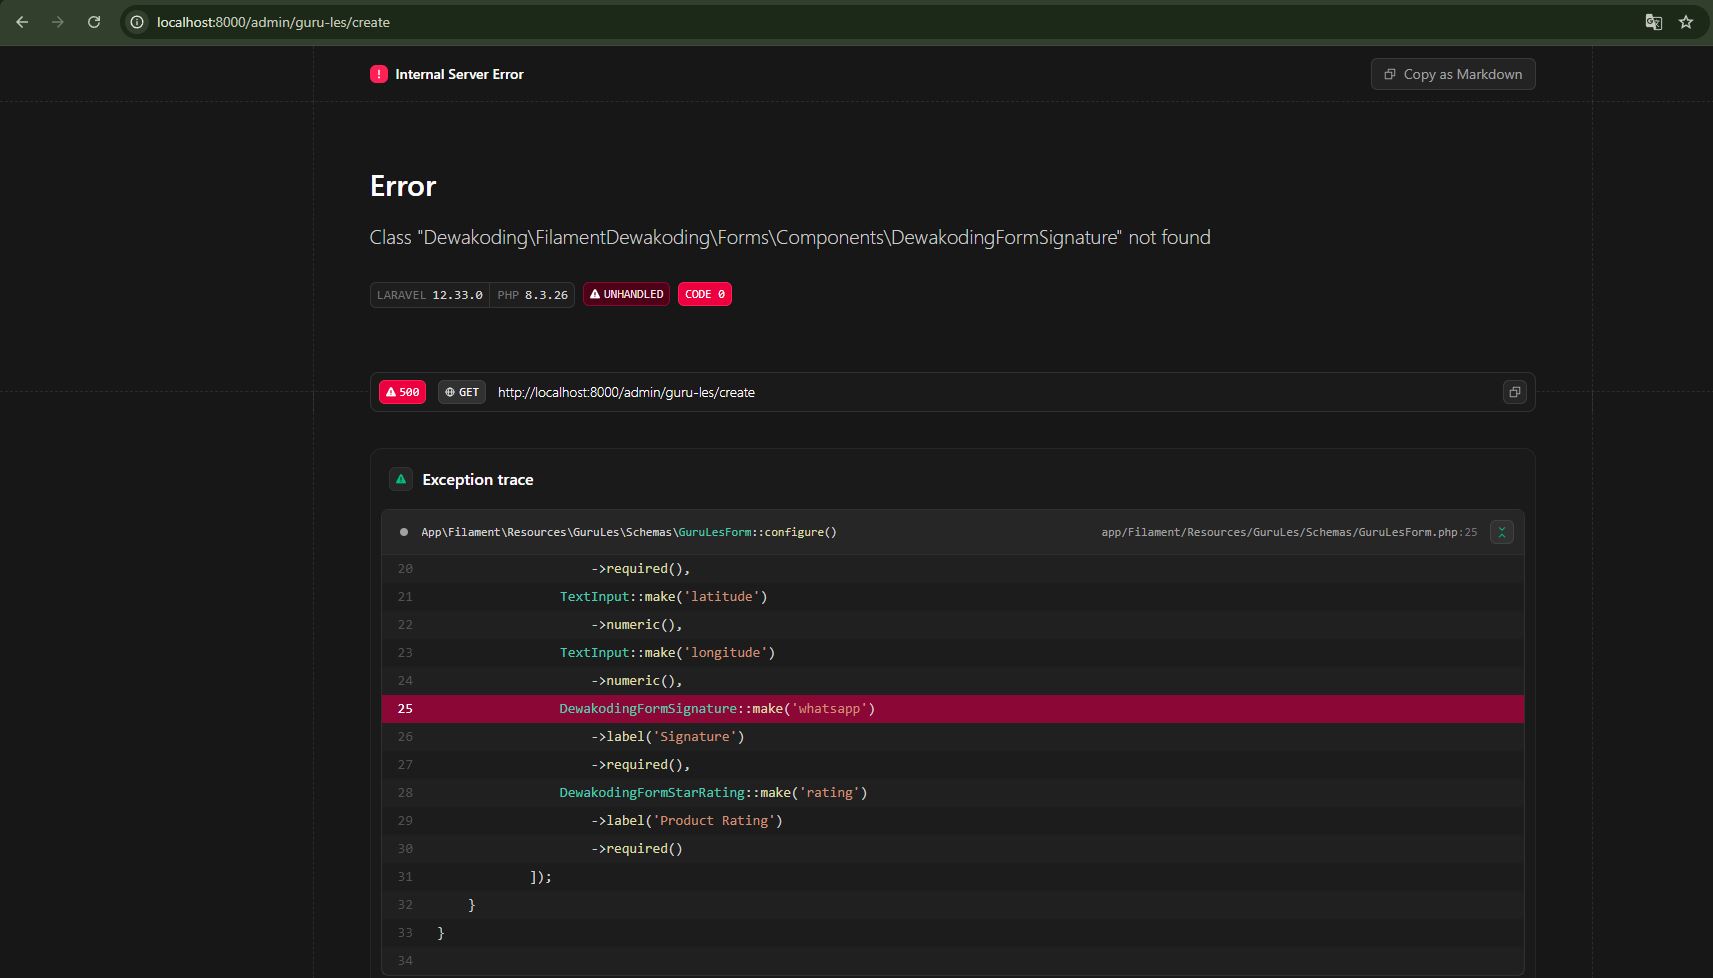The height and width of the screenshot is (978, 1713).
Task: Copy the request URL using the copy icon
Action: tap(1515, 392)
